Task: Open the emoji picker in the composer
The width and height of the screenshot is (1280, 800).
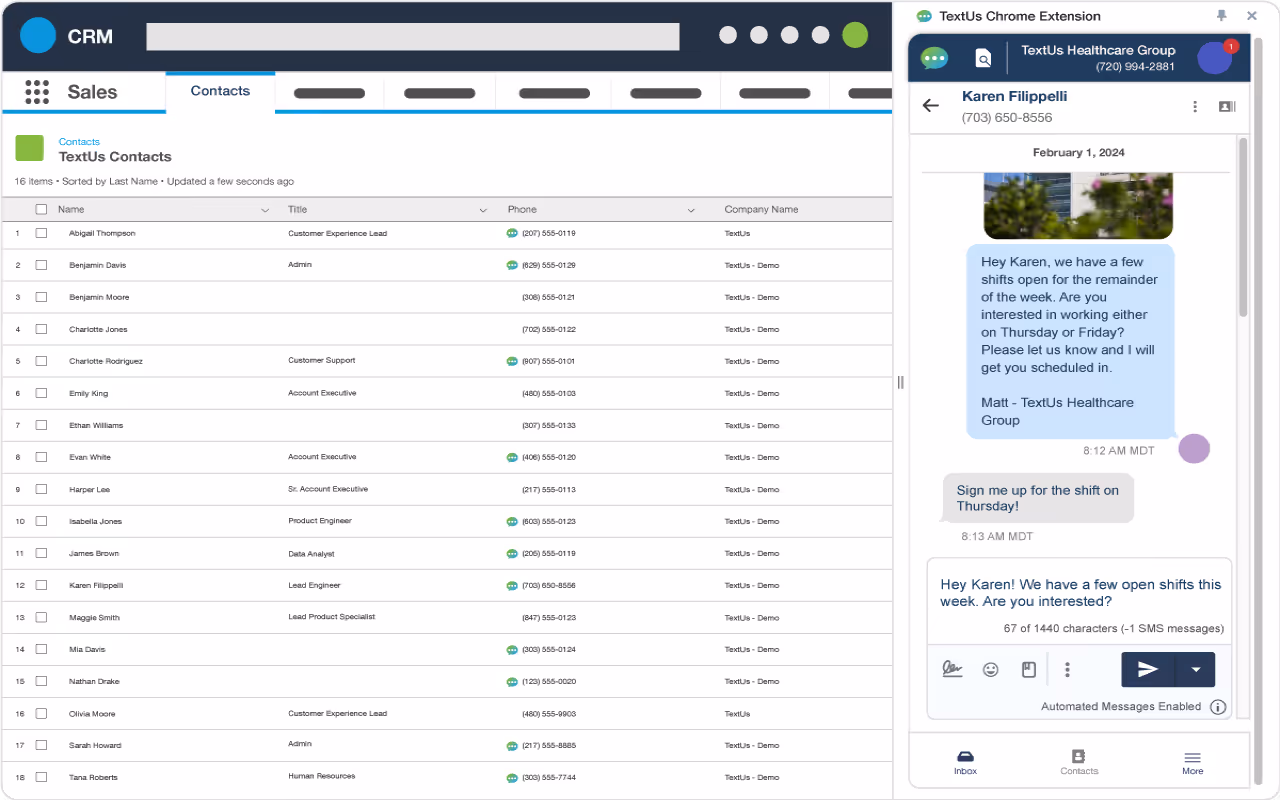Action: (x=990, y=669)
